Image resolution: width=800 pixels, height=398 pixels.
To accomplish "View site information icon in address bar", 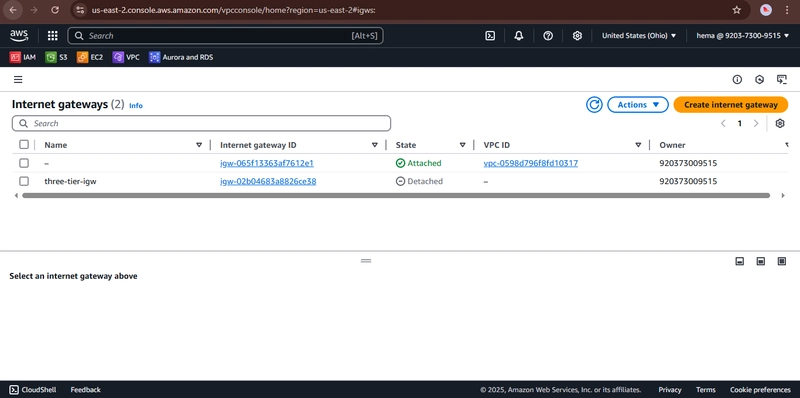I will [x=80, y=10].
